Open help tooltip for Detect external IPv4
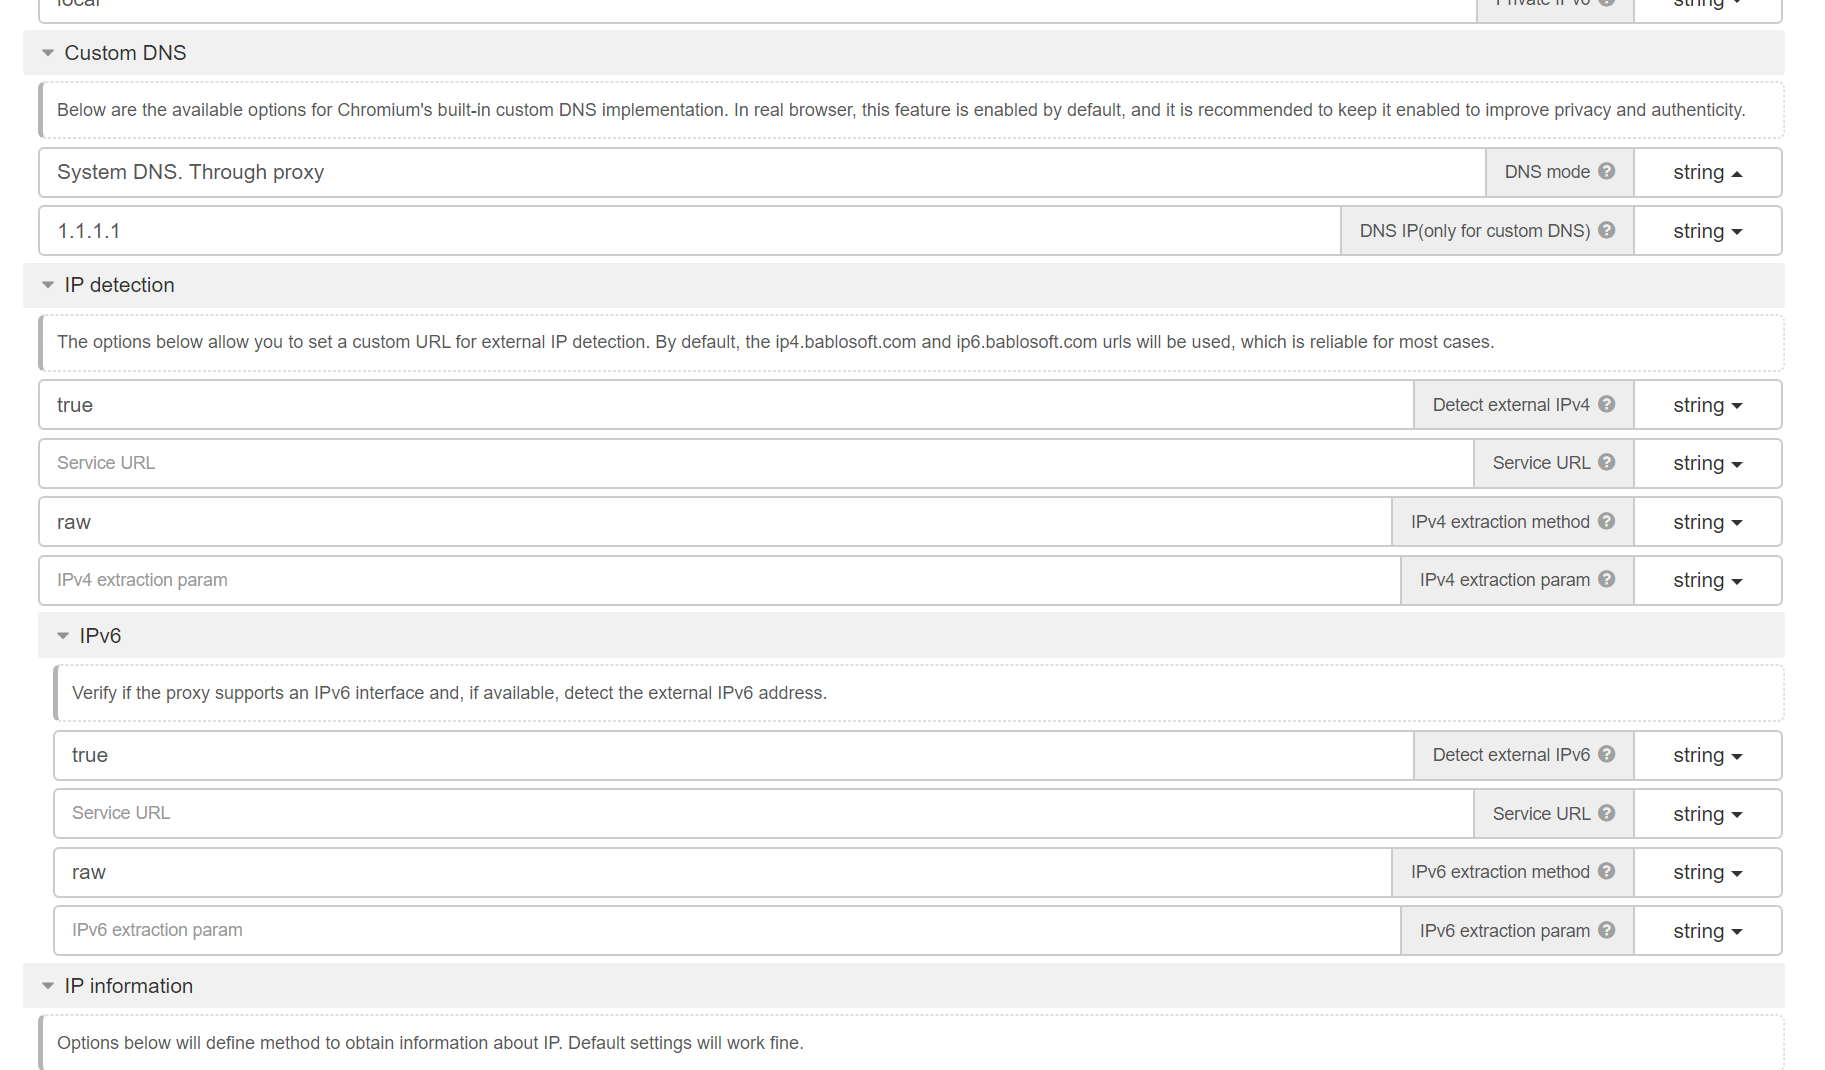Image resolution: width=1825 pixels, height=1070 pixels. (x=1606, y=404)
